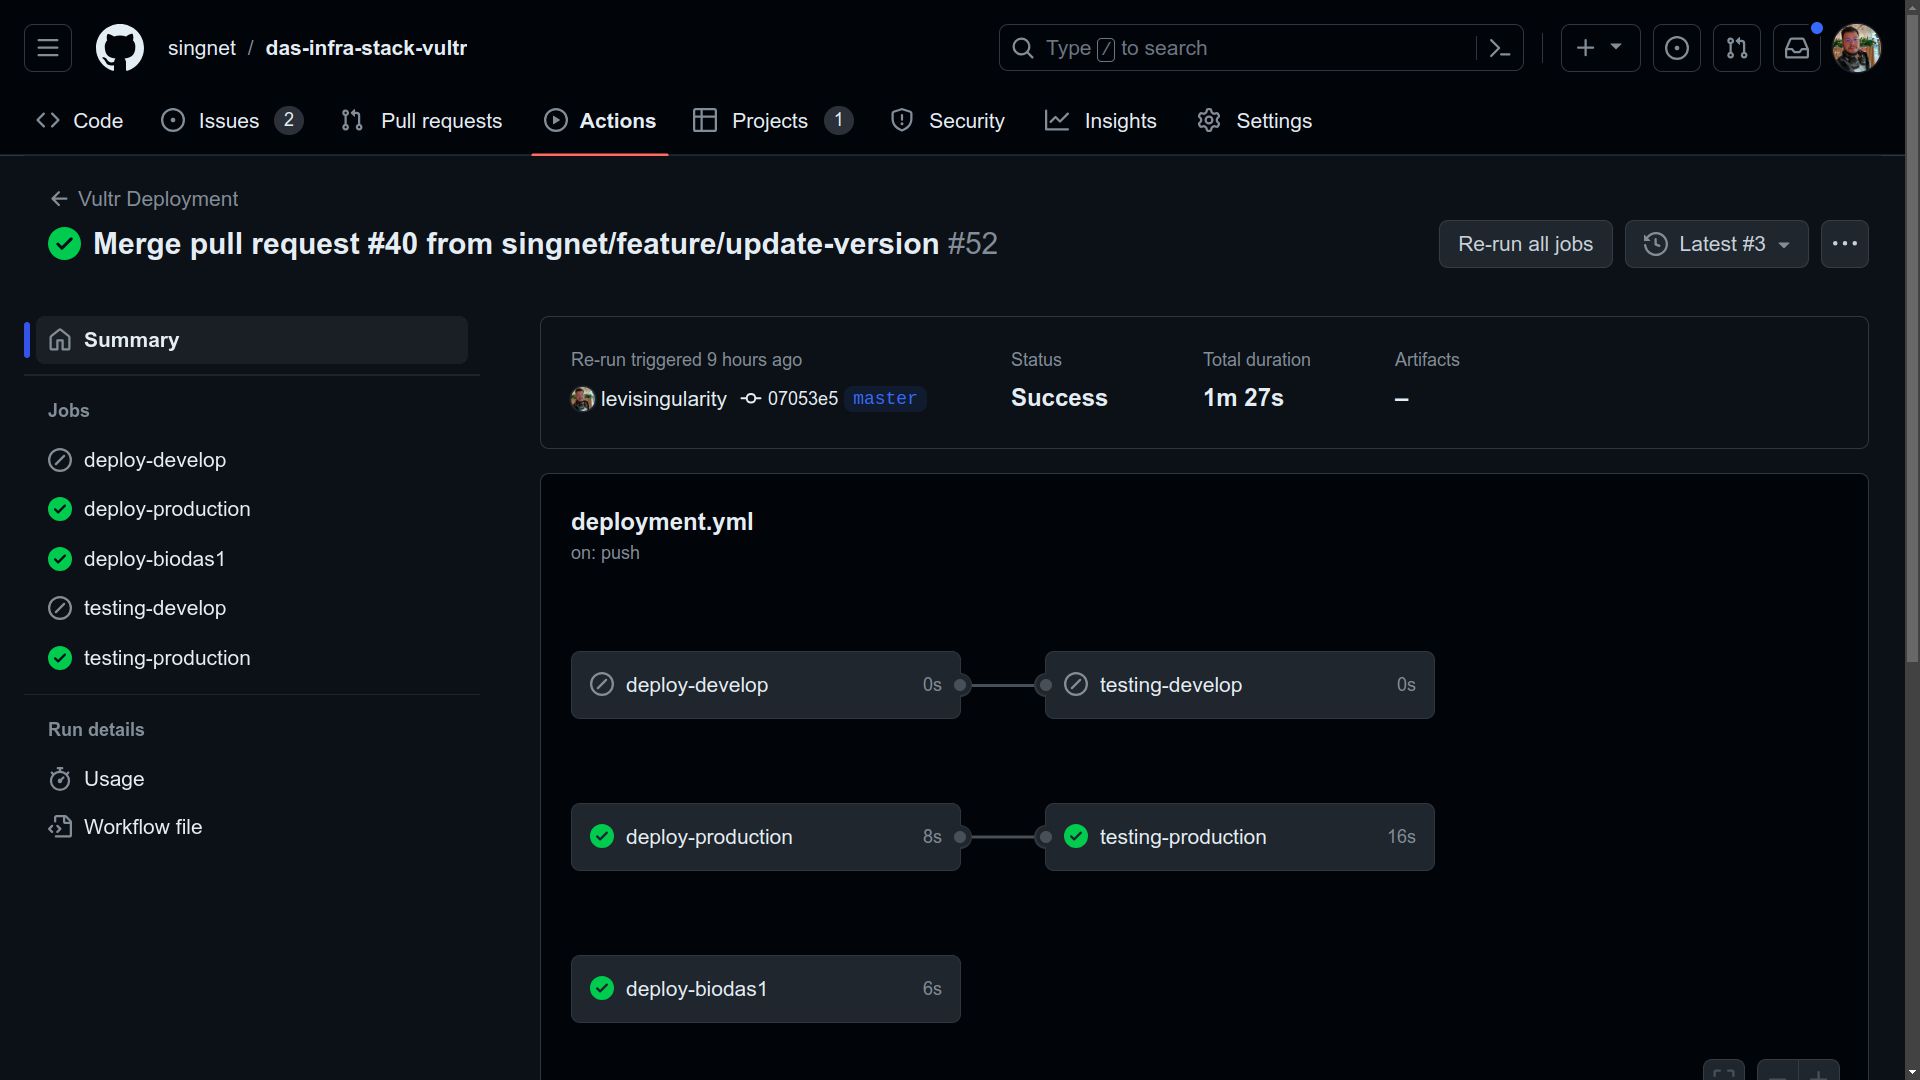Click the deployment.yml heading
The width and height of the screenshot is (1920, 1080).
[x=662, y=522]
